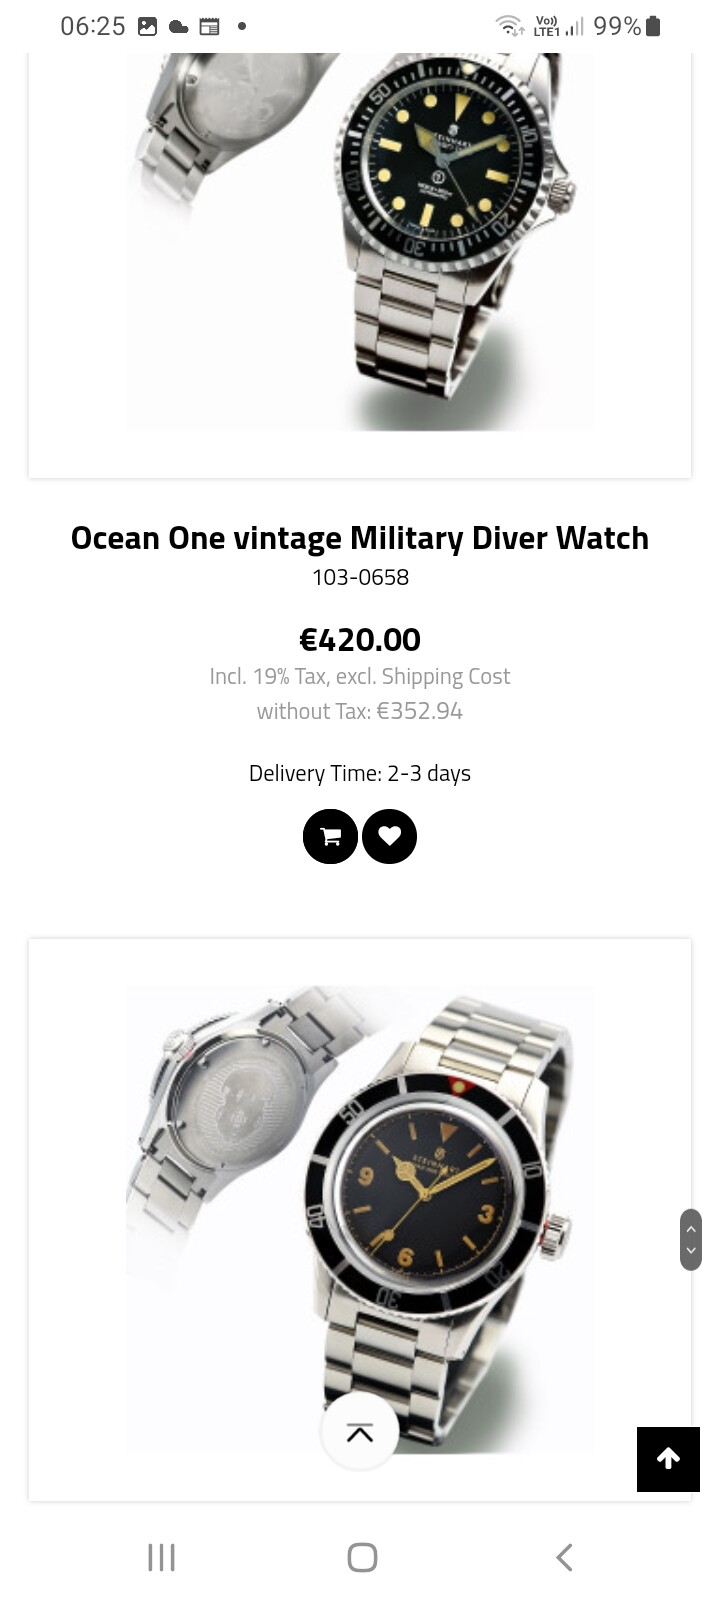Image resolution: width=720 pixels, height=1600 pixels.
Task: Tap the circular scroll-up chevron button
Action: [x=360, y=1432]
